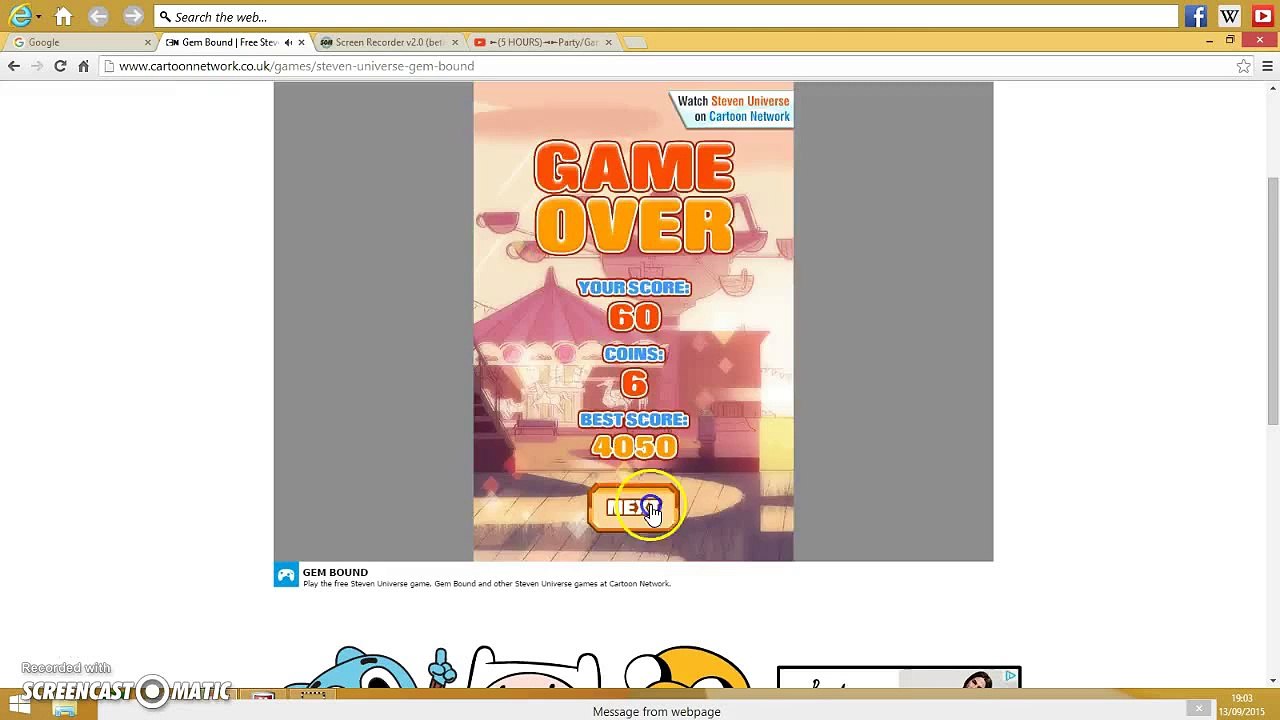
Task: Mute audio on the Gem Bound tab
Action: pos(288,42)
